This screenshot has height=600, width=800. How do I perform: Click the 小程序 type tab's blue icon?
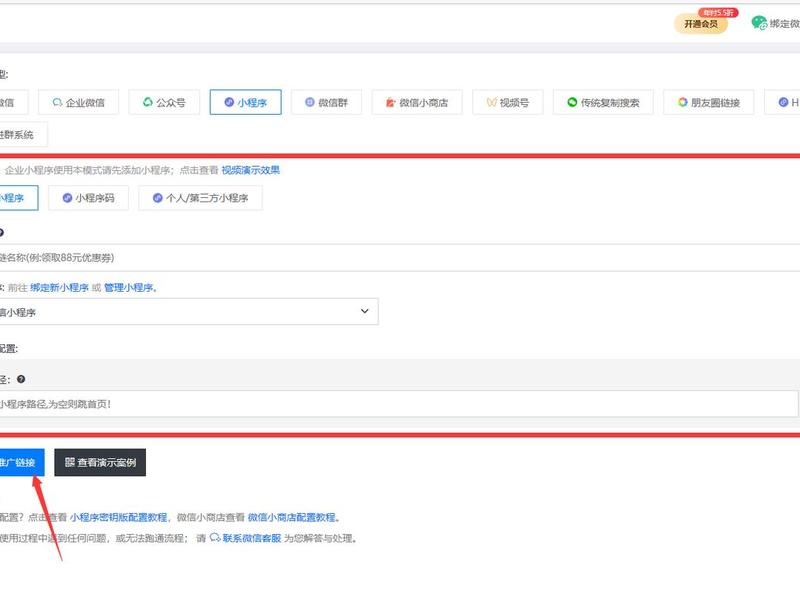coord(229,102)
